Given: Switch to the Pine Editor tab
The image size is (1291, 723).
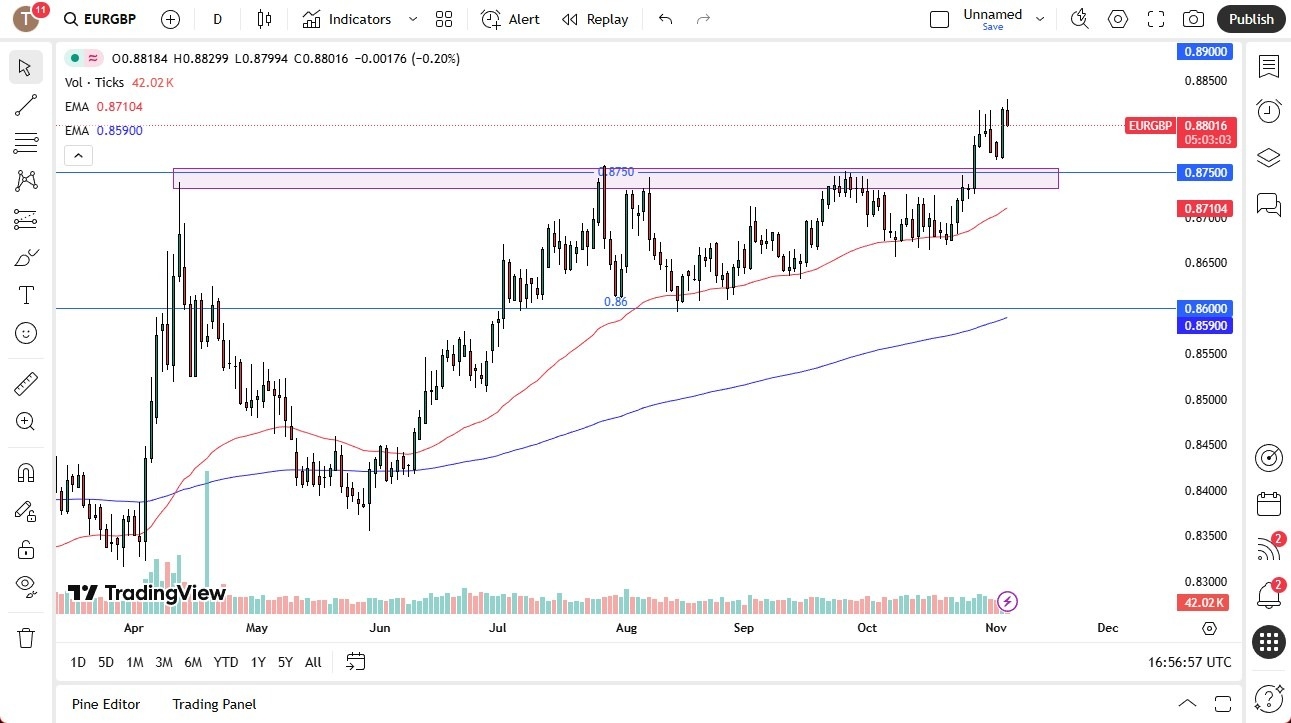Looking at the screenshot, I should coord(105,704).
